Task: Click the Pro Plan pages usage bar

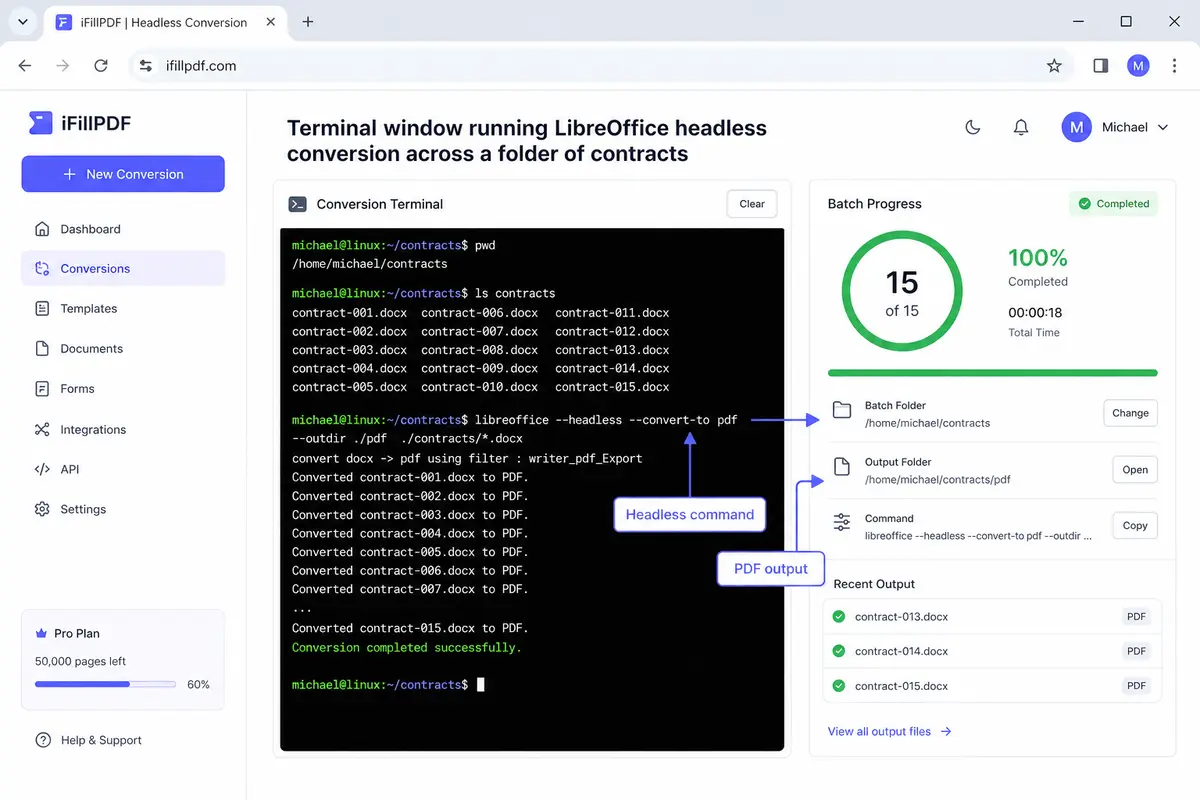Action: [x=105, y=685]
